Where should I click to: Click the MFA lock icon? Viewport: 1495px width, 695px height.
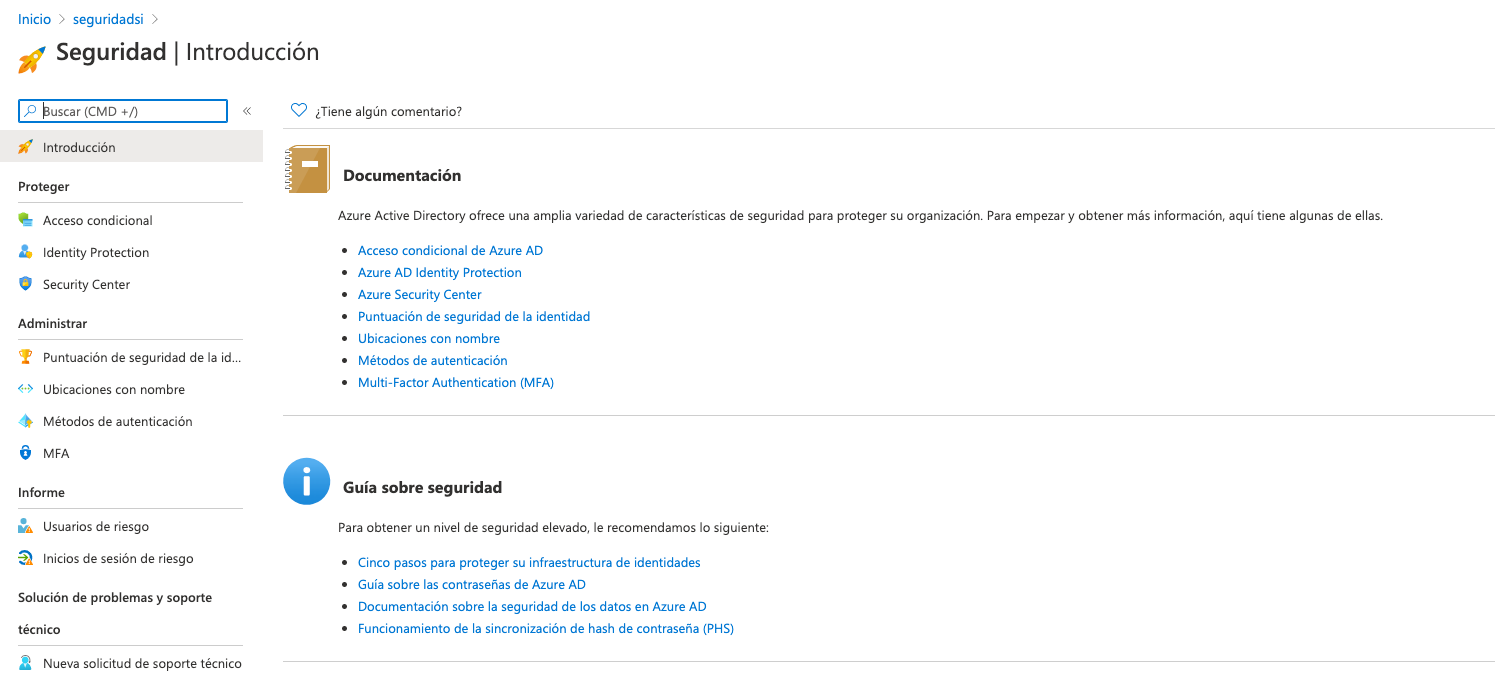pos(26,453)
